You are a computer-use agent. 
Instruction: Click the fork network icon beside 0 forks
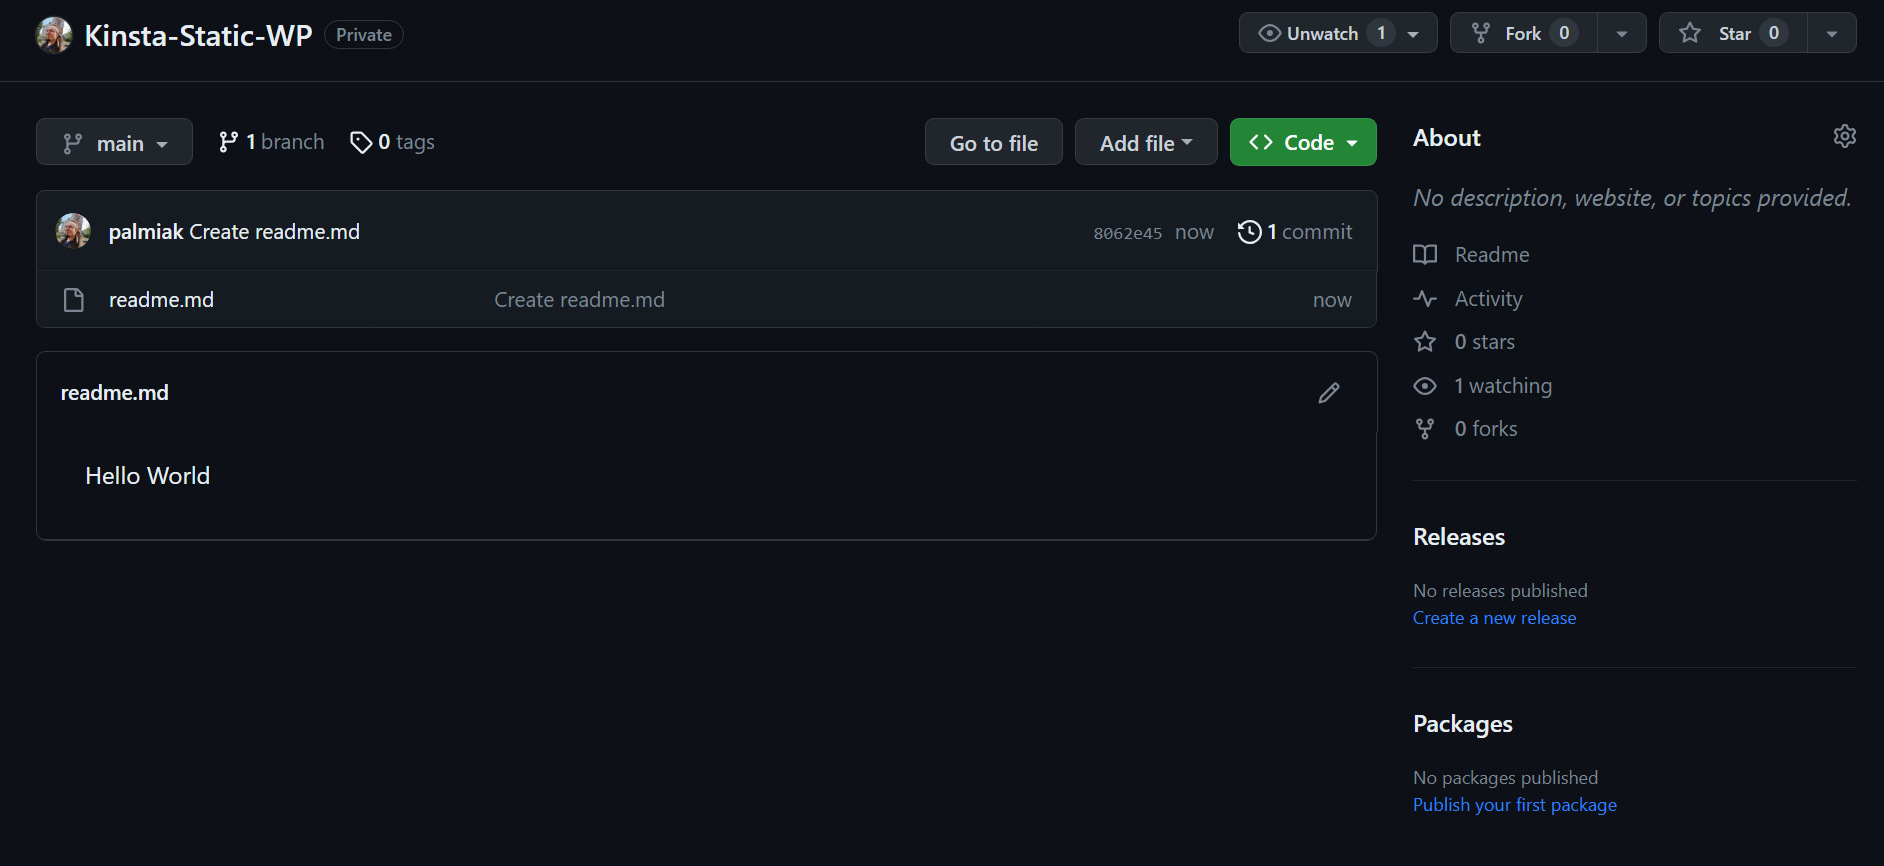[1424, 428]
